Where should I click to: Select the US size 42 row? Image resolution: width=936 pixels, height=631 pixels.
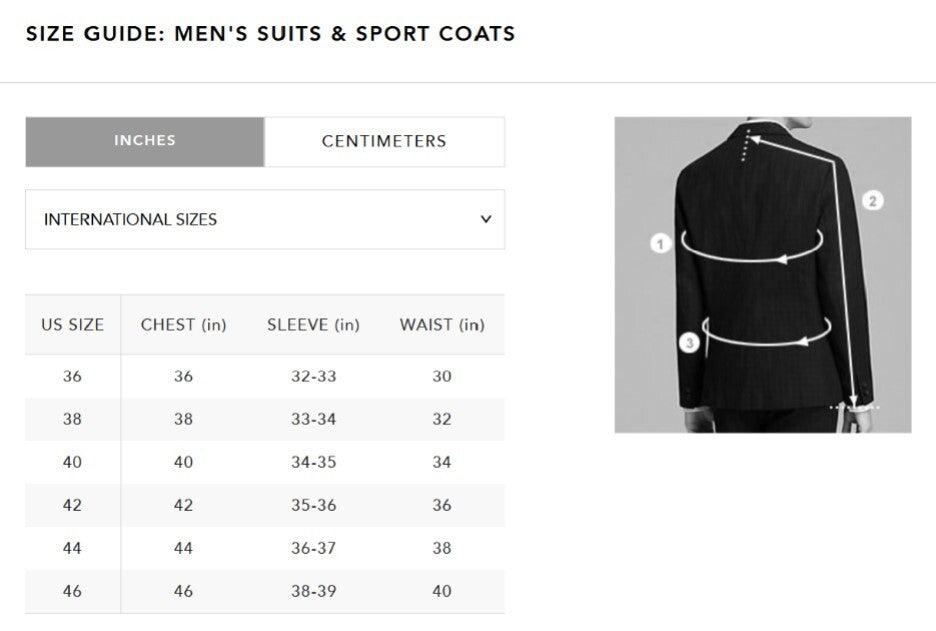pos(72,505)
